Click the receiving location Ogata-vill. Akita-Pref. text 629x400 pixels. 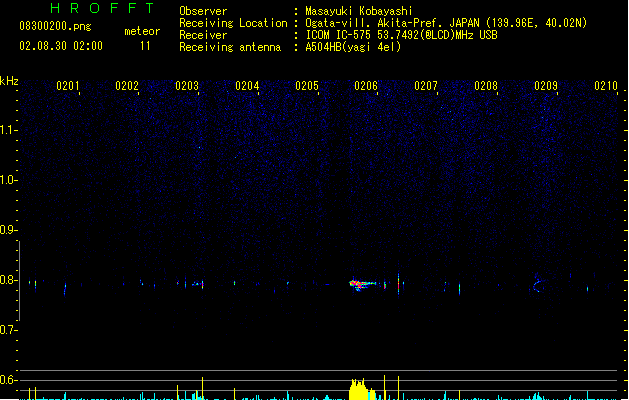click(375, 23)
